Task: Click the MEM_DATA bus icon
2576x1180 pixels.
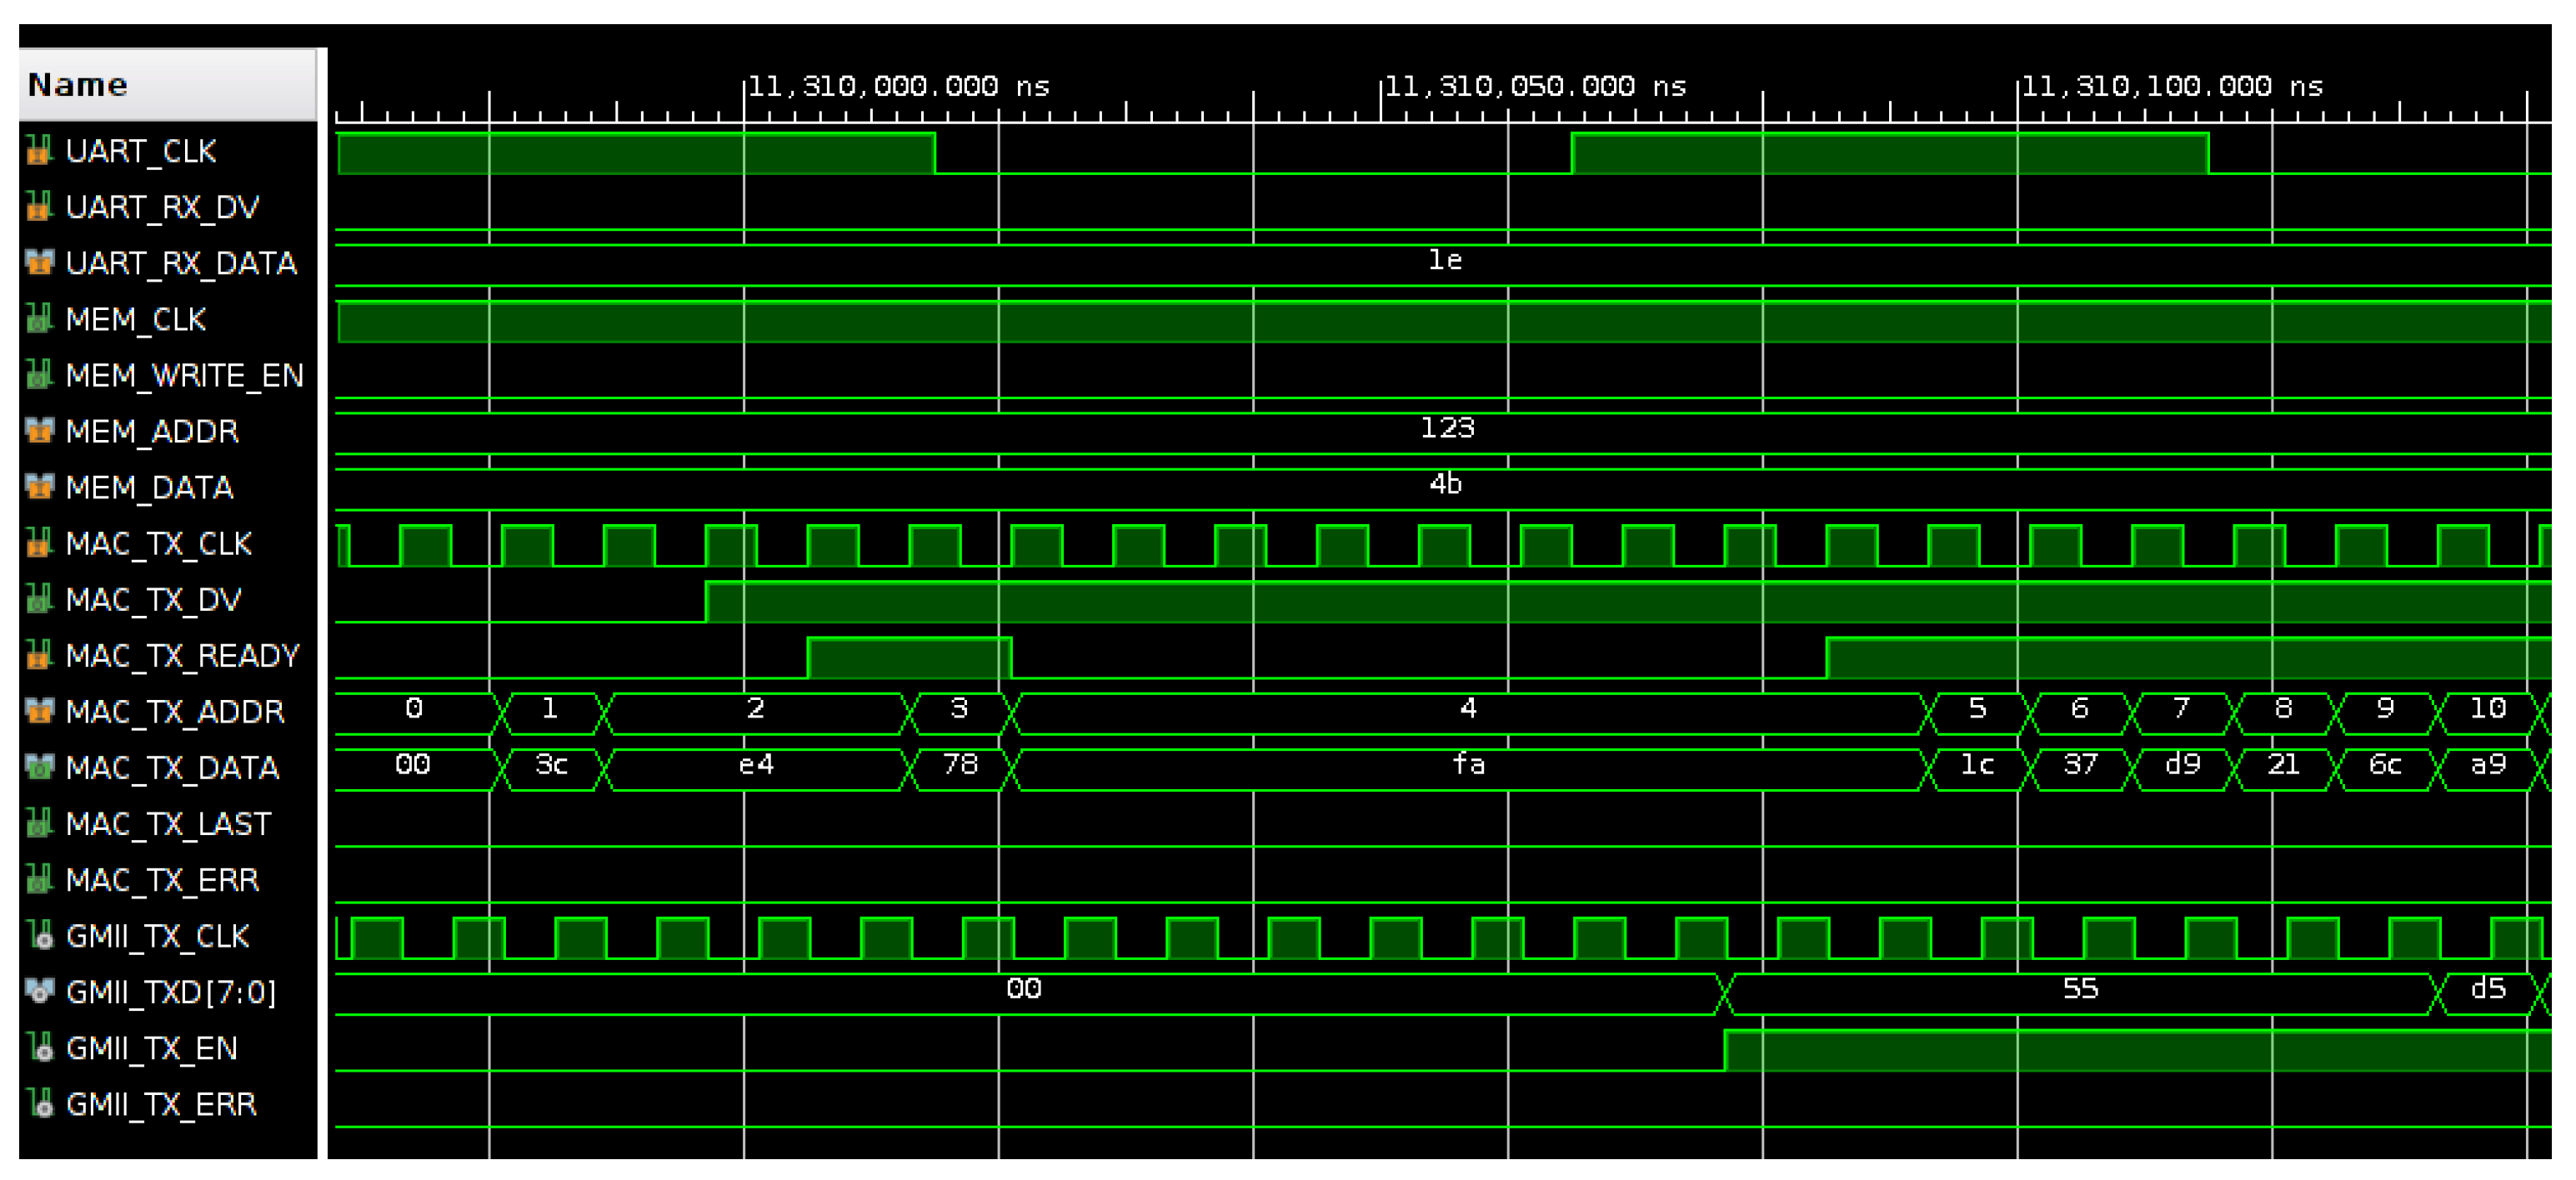Action: [39, 487]
